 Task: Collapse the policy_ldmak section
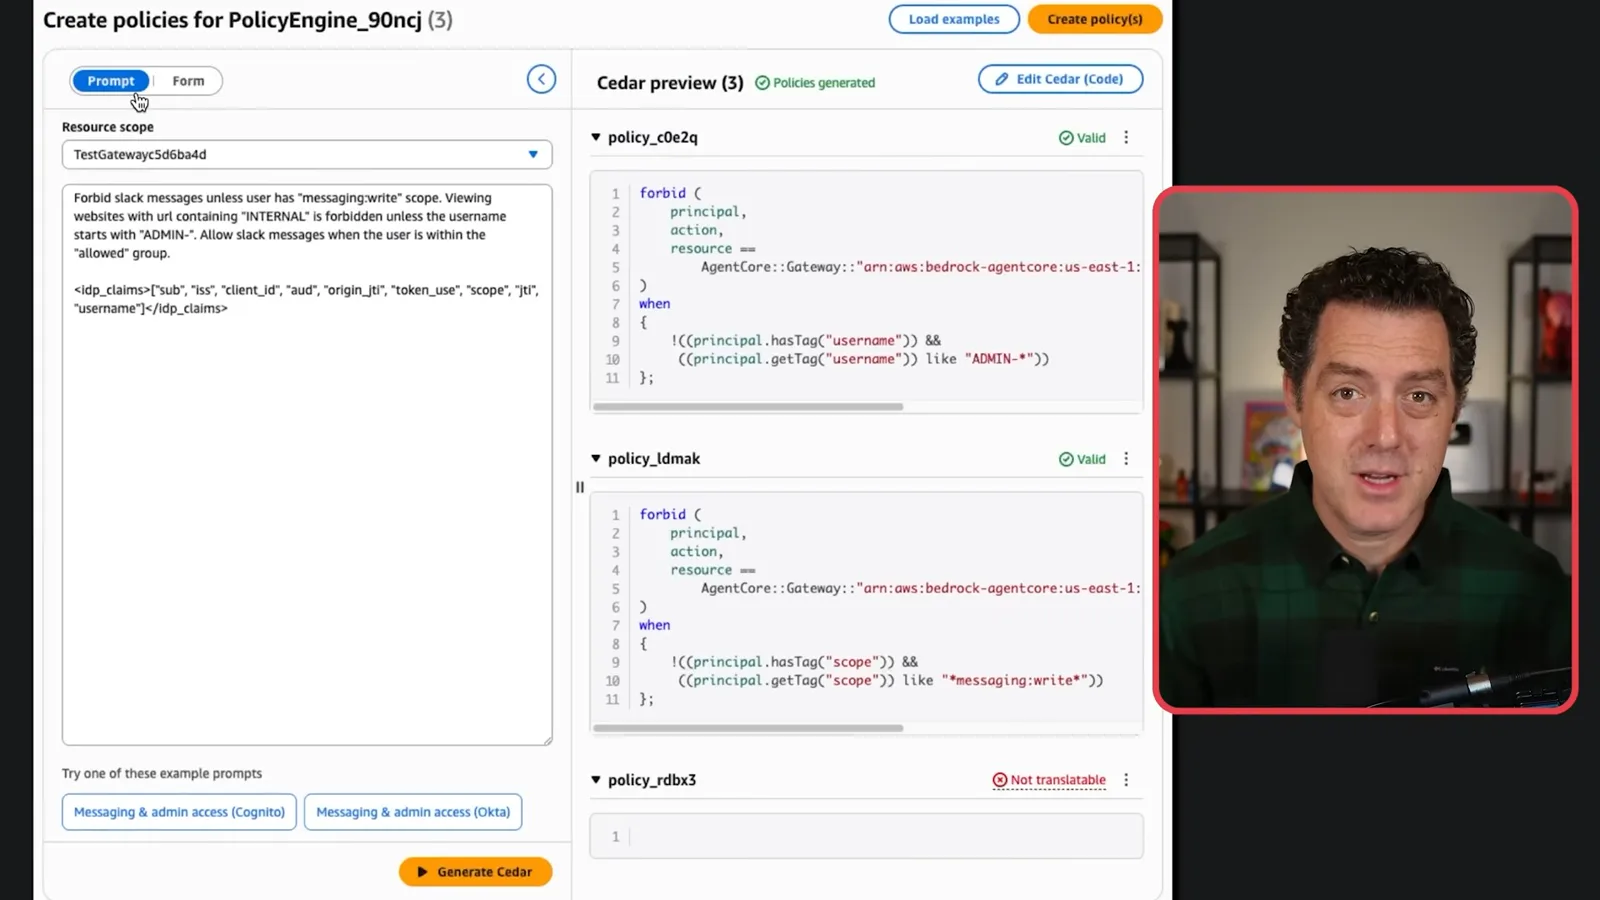pyautogui.click(x=596, y=458)
